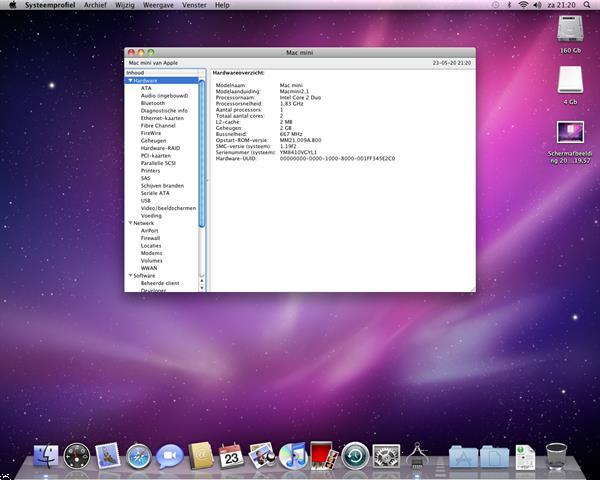
Task: Select PCI-kaarten in sidebar
Action: [x=156, y=155]
